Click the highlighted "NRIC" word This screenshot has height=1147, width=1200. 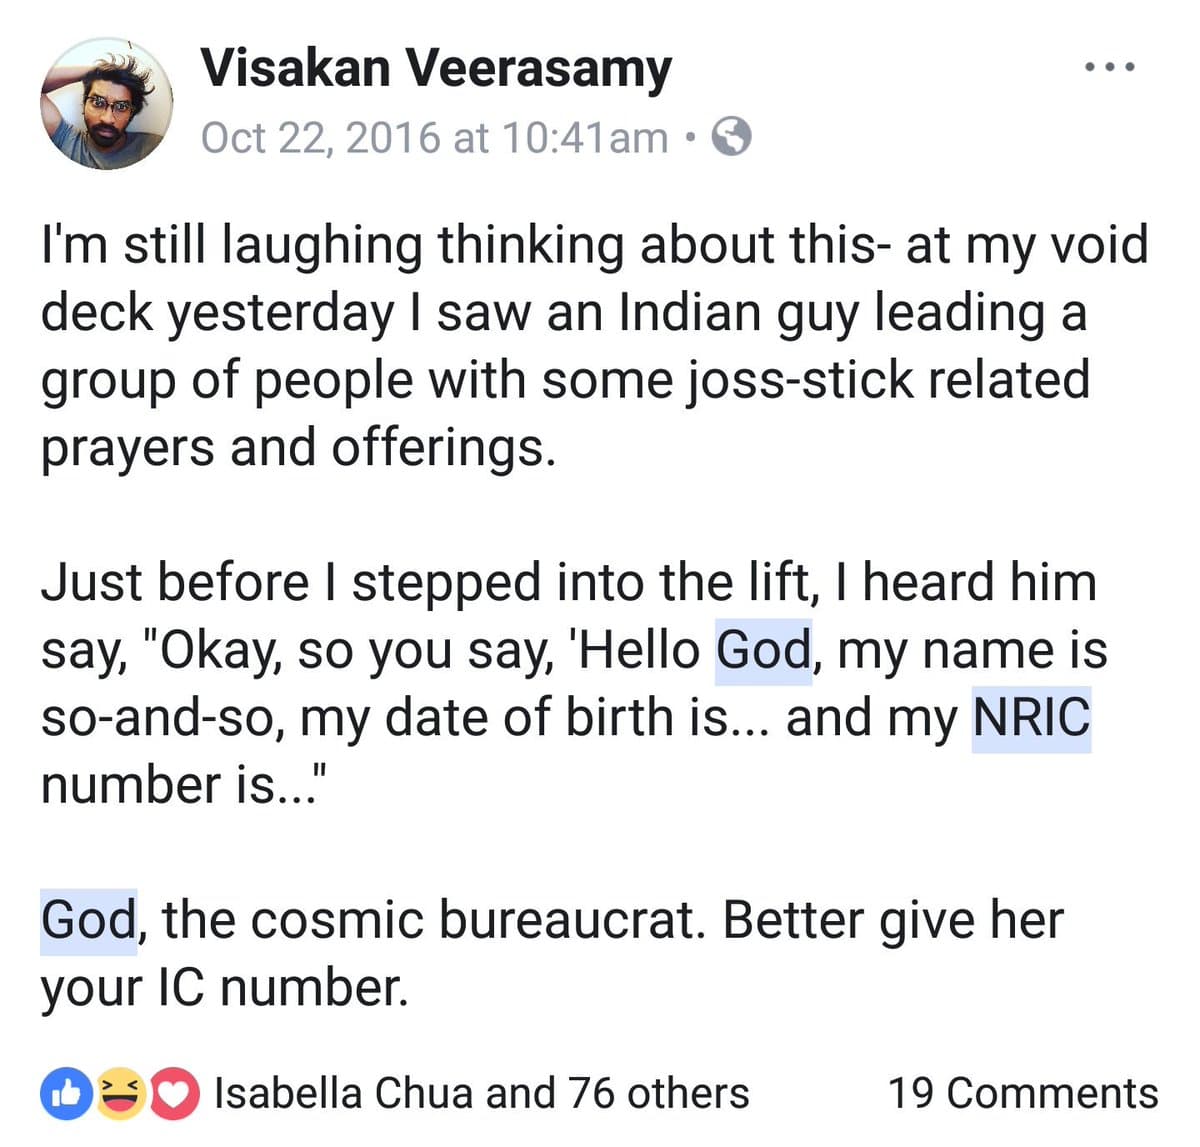[x=1031, y=717]
